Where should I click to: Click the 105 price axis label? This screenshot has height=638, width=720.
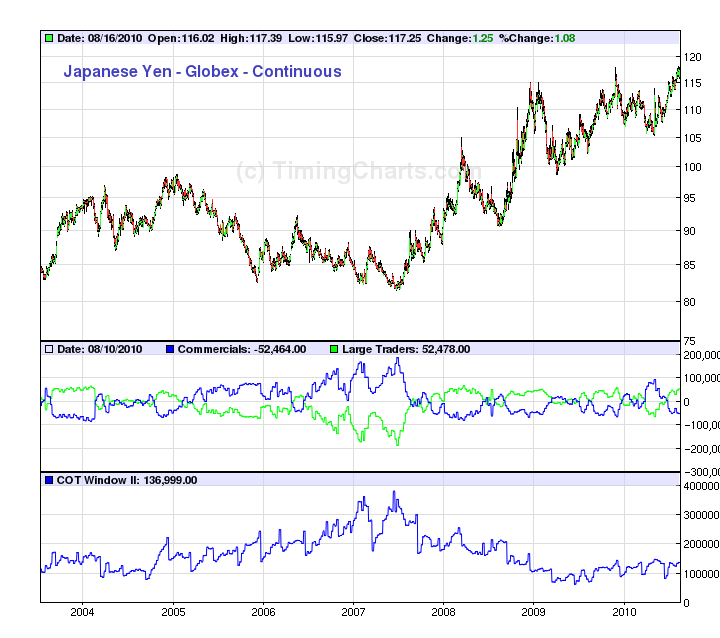(x=692, y=138)
